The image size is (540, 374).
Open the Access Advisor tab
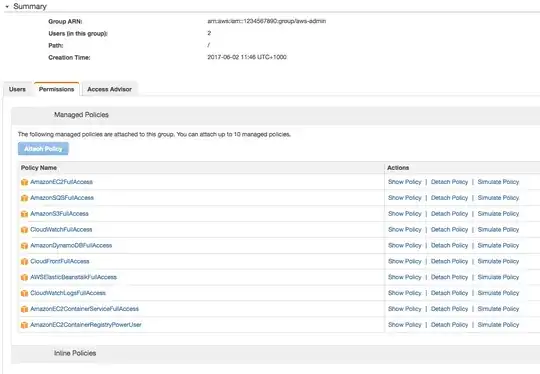(110, 89)
